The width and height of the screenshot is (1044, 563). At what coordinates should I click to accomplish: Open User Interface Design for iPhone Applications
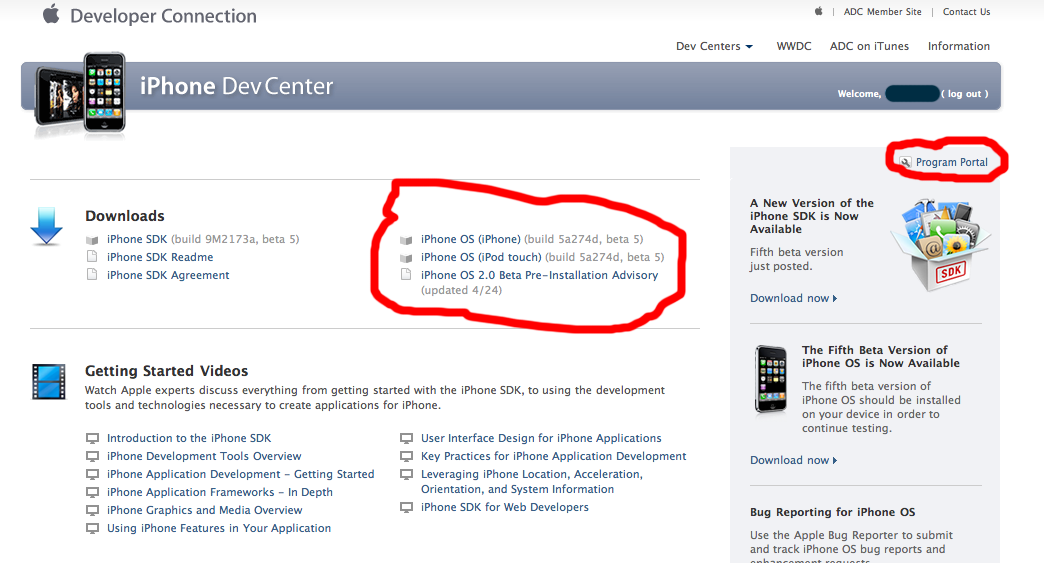point(541,438)
